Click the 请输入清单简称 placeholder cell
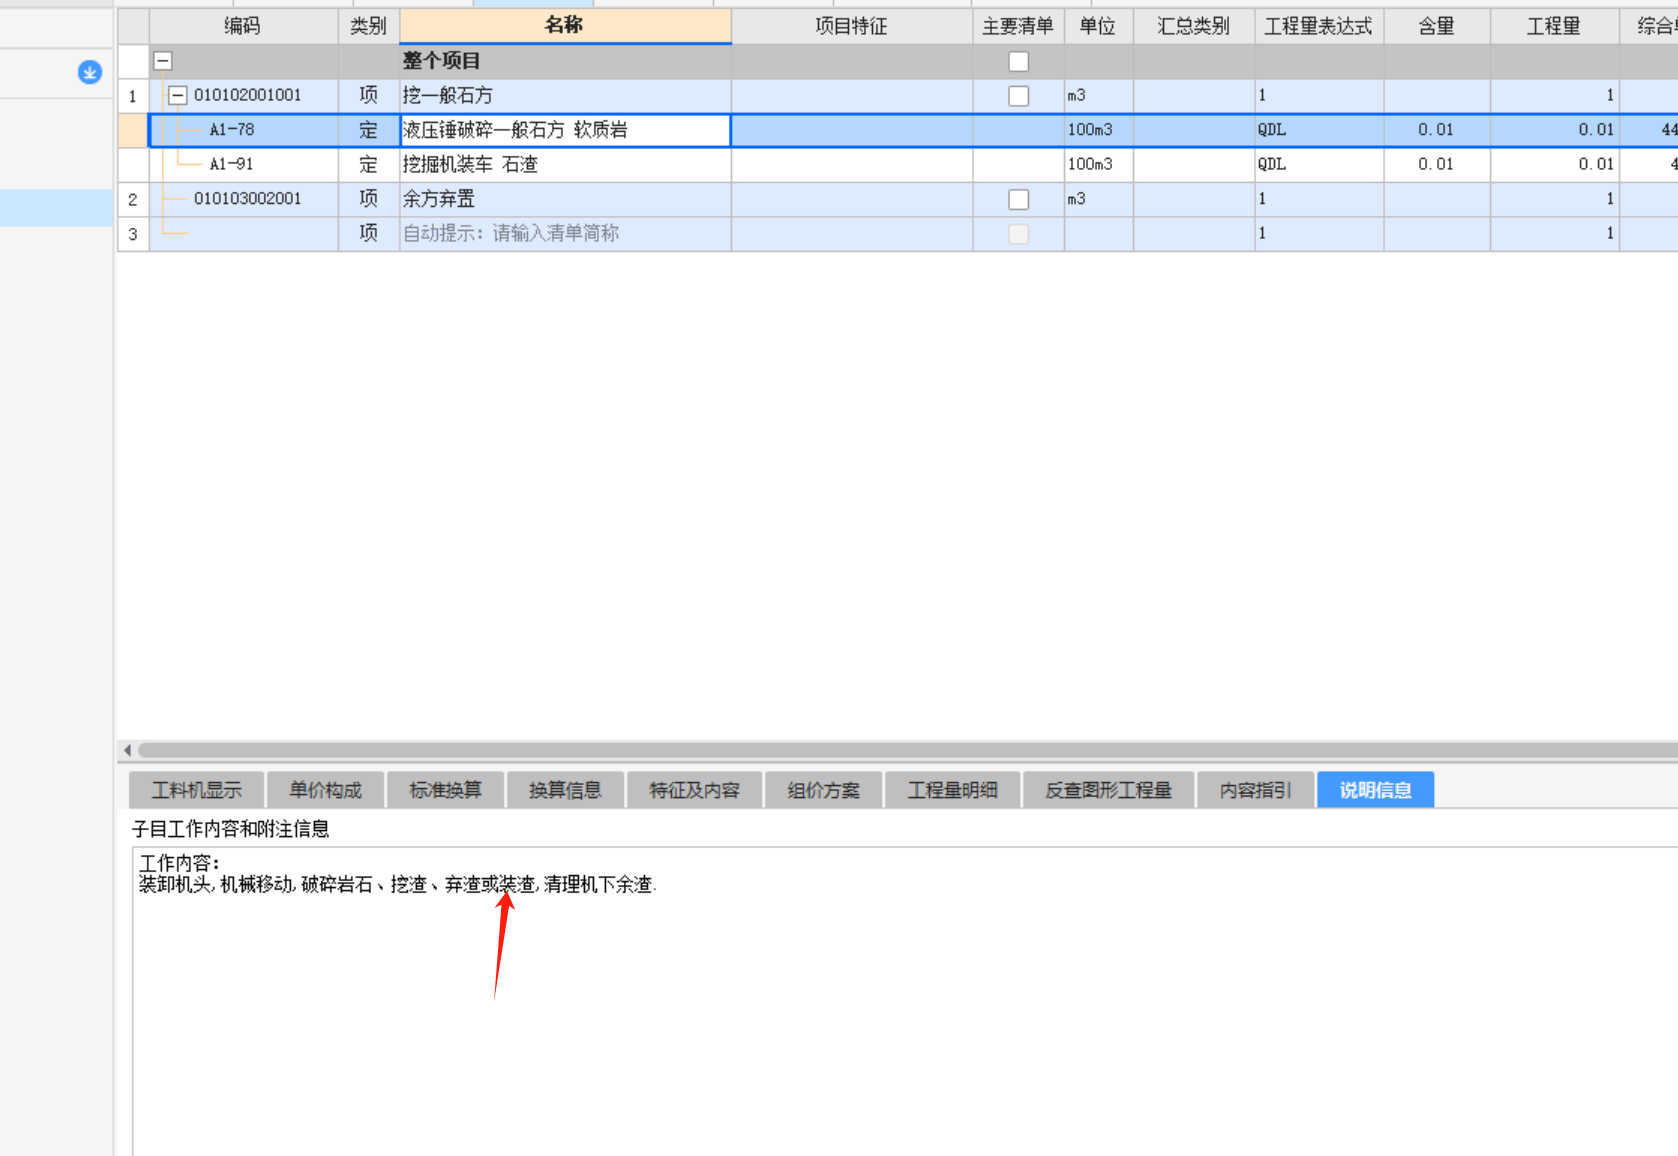 point(565,233)
